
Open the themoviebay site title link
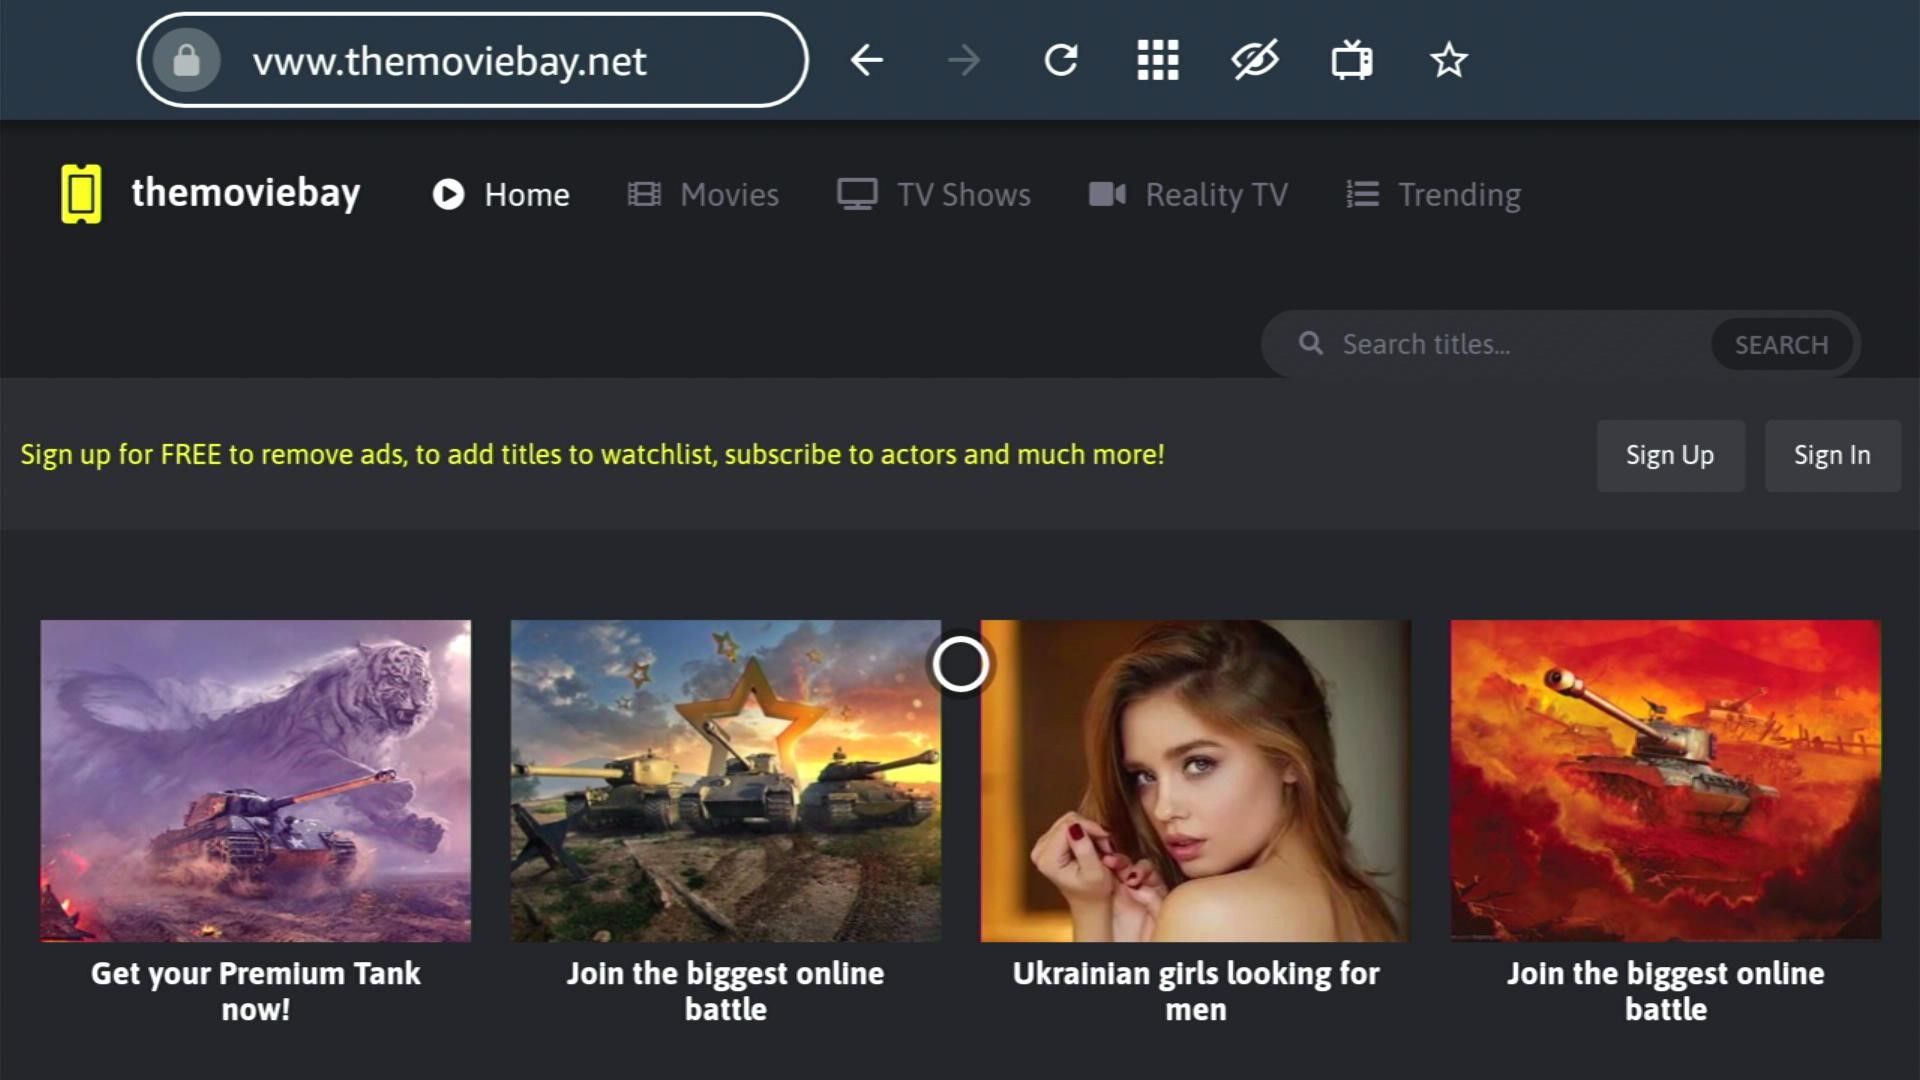(x=246, y=193)
